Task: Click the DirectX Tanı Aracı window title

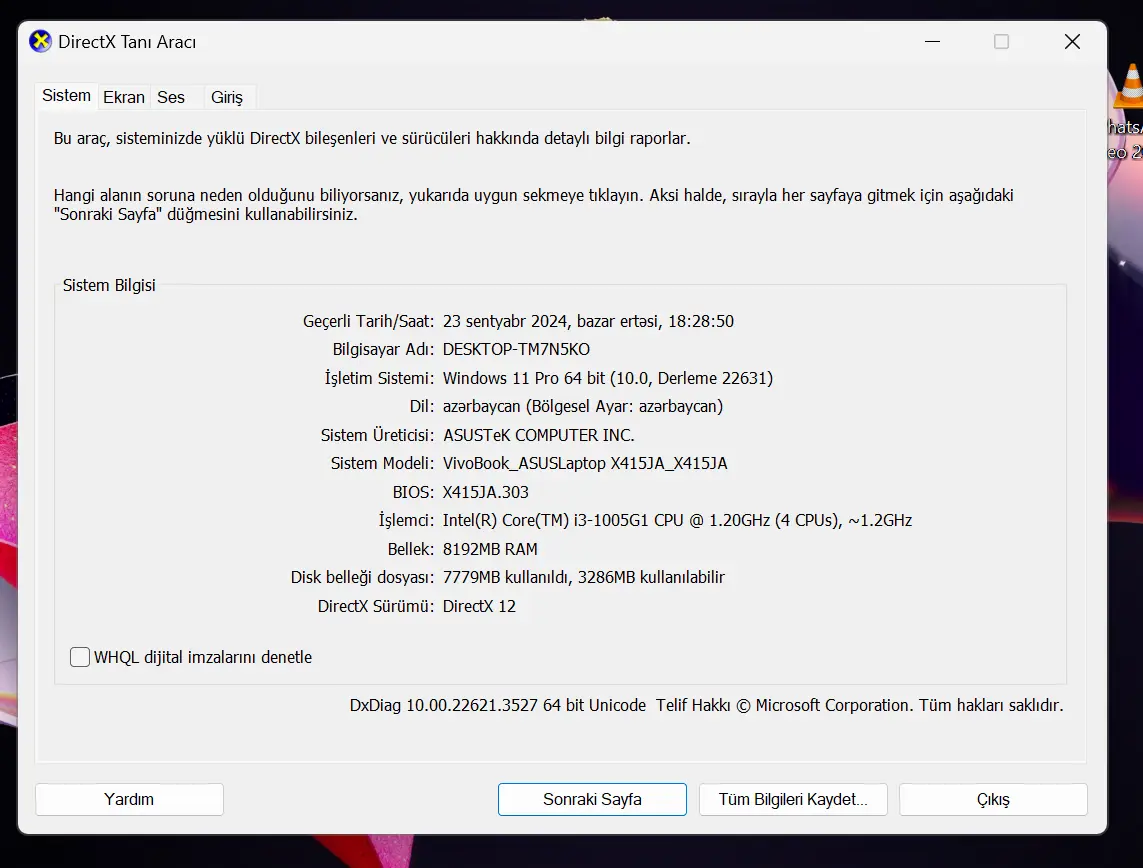Action: 127,42
